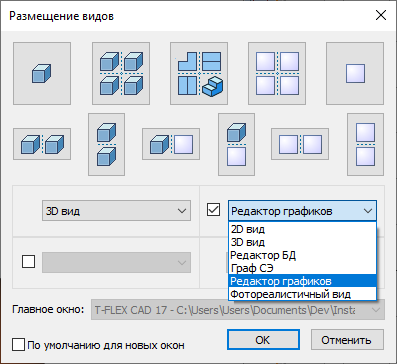Toggle По умолчанию для новых окон
Screen dimensions: 397x364
coord(18,345)
